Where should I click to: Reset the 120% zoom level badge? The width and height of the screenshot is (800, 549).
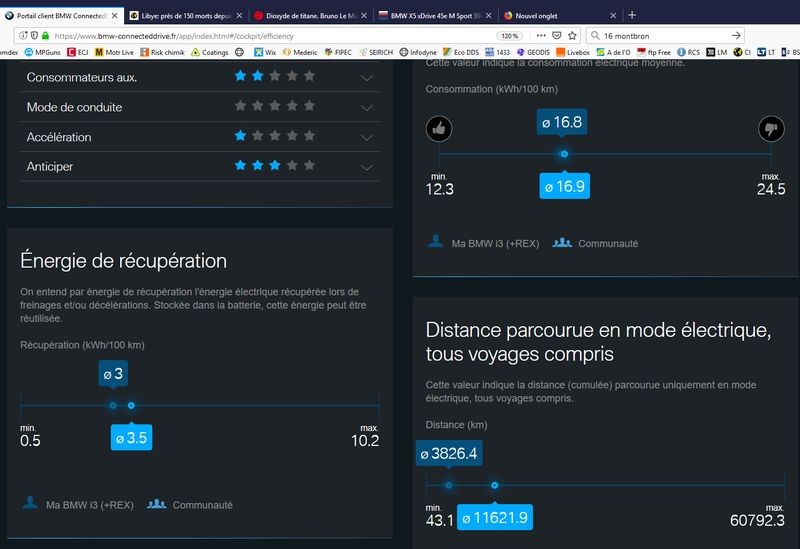pyautogui.click(x=509, y=36)
